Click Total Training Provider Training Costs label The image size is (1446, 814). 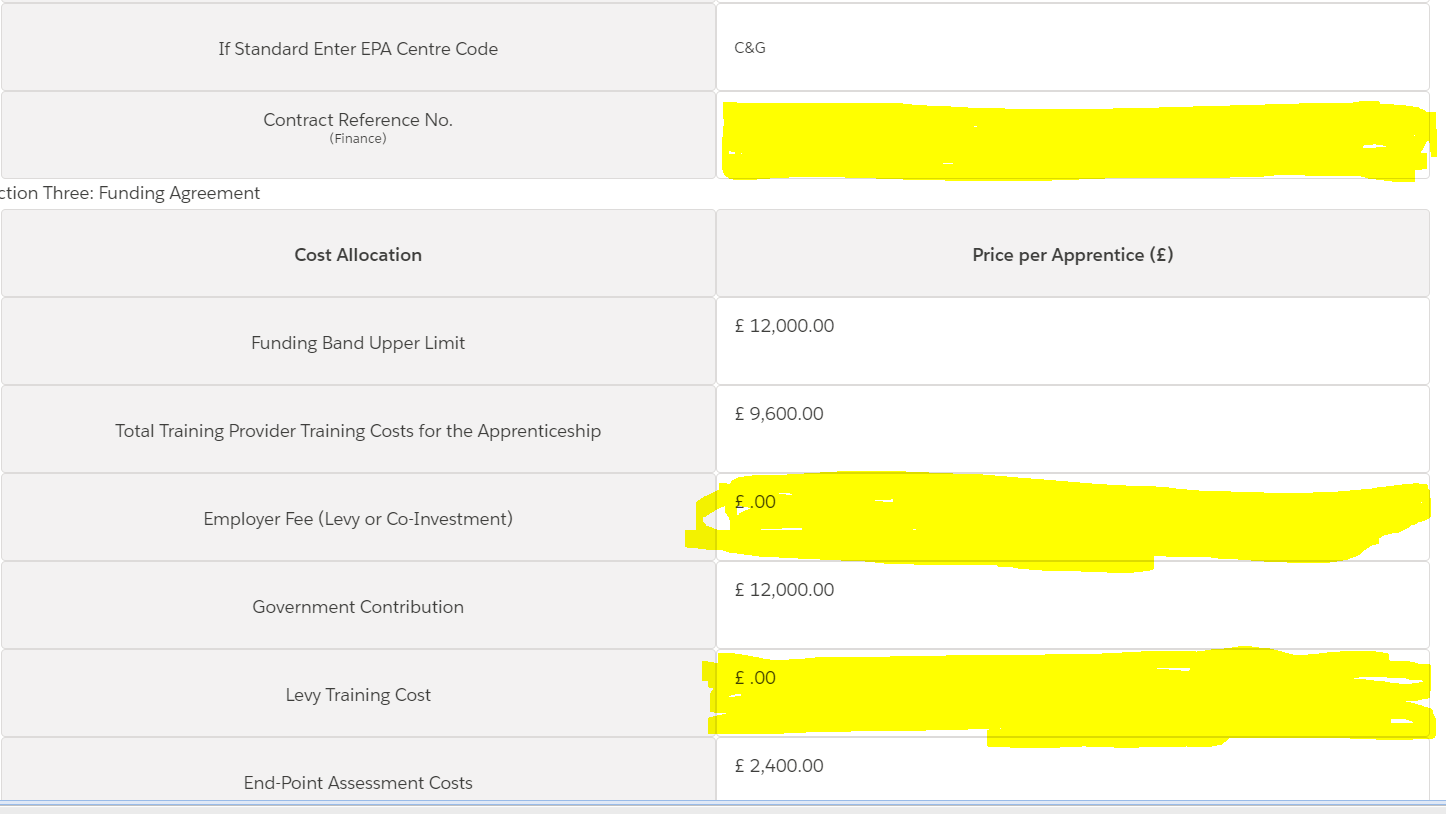click(358, 431)
